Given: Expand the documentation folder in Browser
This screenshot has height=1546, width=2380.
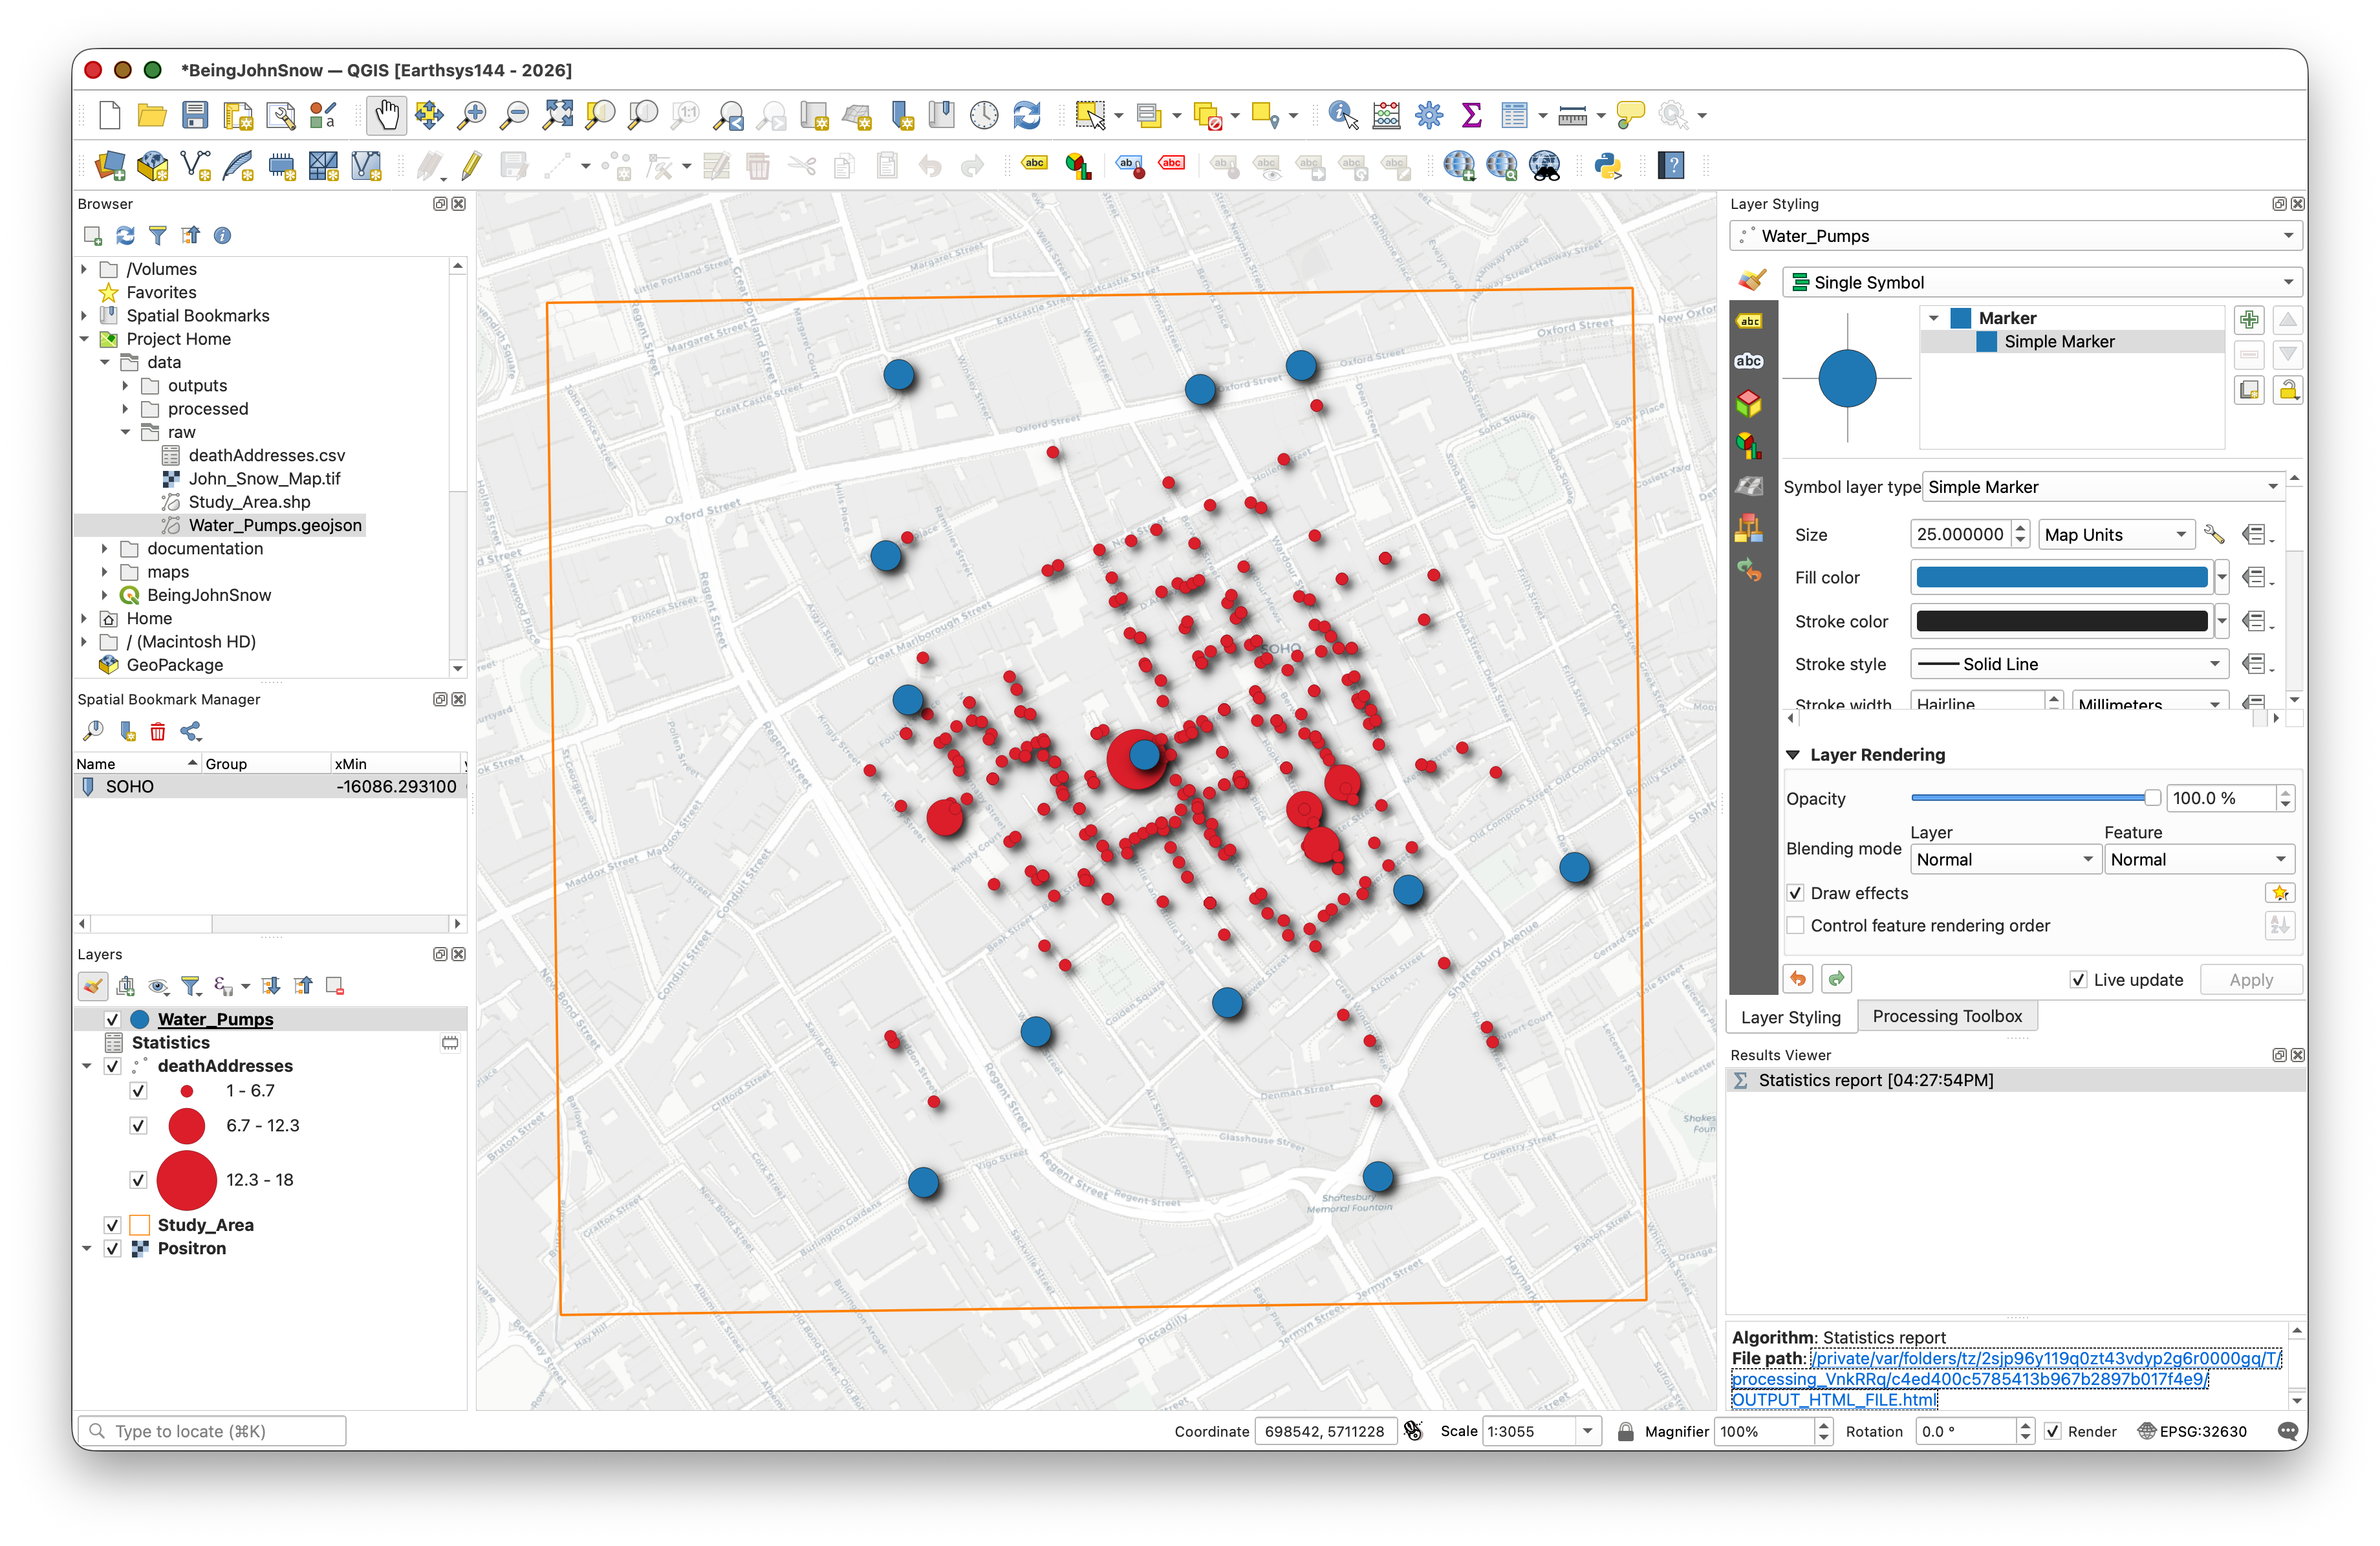Looking at the screenshot, I should click(x=104, y=549).
